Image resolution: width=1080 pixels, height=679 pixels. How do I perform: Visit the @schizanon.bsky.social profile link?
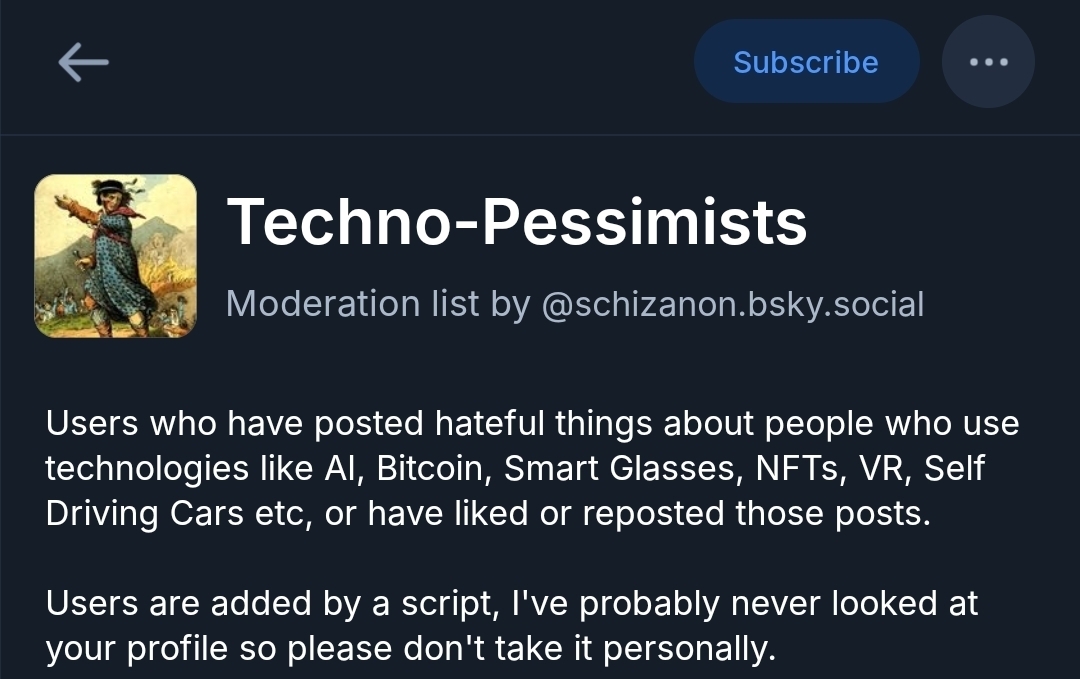coord(732,304)
